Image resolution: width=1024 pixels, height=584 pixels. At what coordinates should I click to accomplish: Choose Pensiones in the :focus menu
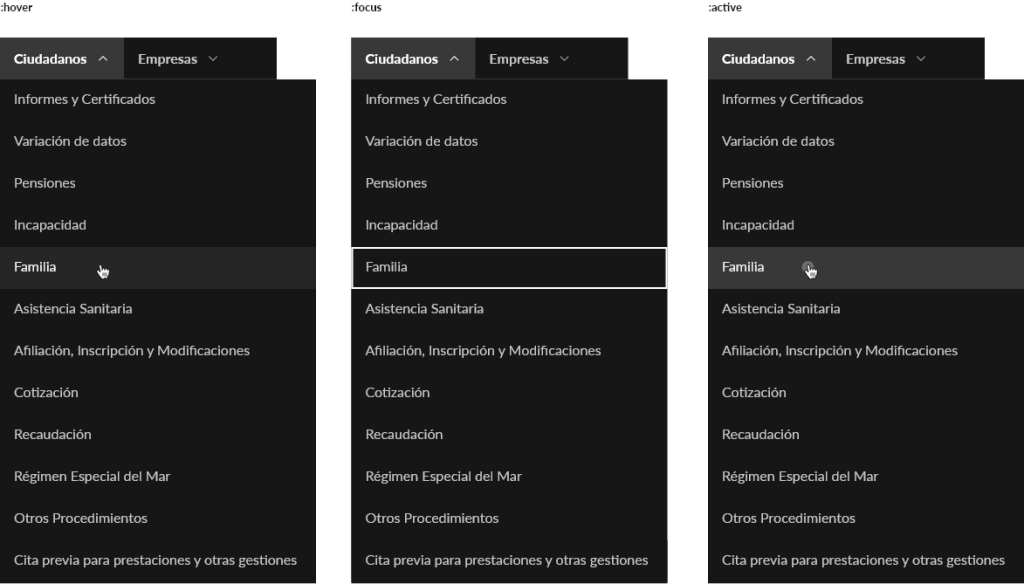[x=396, y=183]
